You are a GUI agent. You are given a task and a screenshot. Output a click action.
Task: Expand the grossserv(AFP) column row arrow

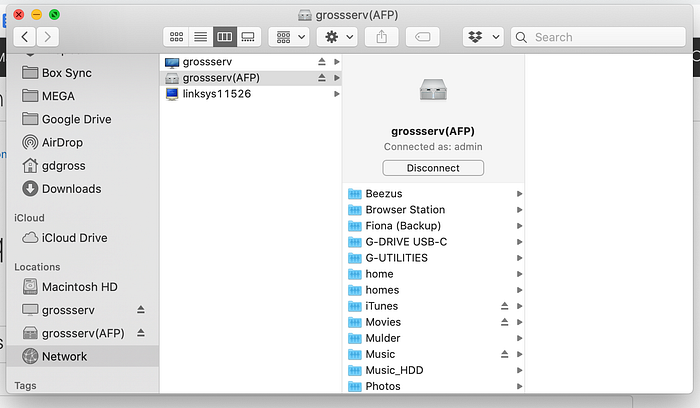pyautogui.click(x=337, y=78)
